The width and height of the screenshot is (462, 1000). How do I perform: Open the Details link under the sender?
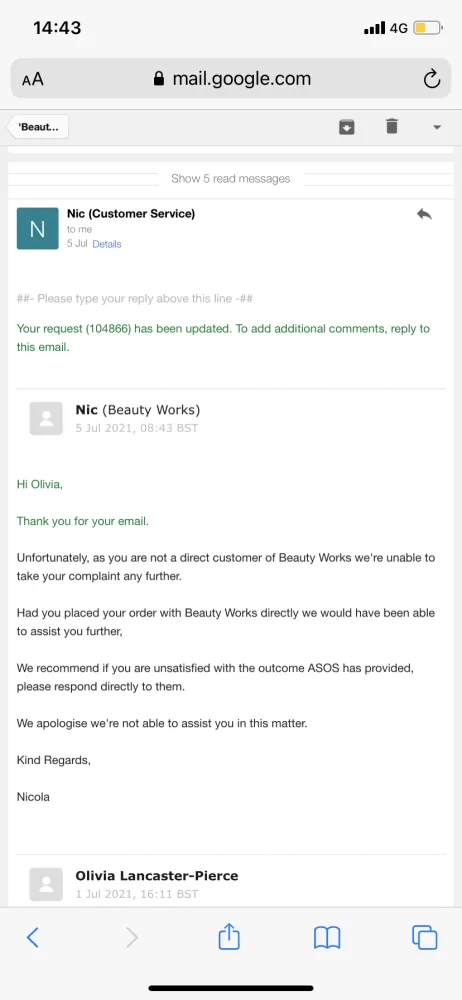(107, 244)
